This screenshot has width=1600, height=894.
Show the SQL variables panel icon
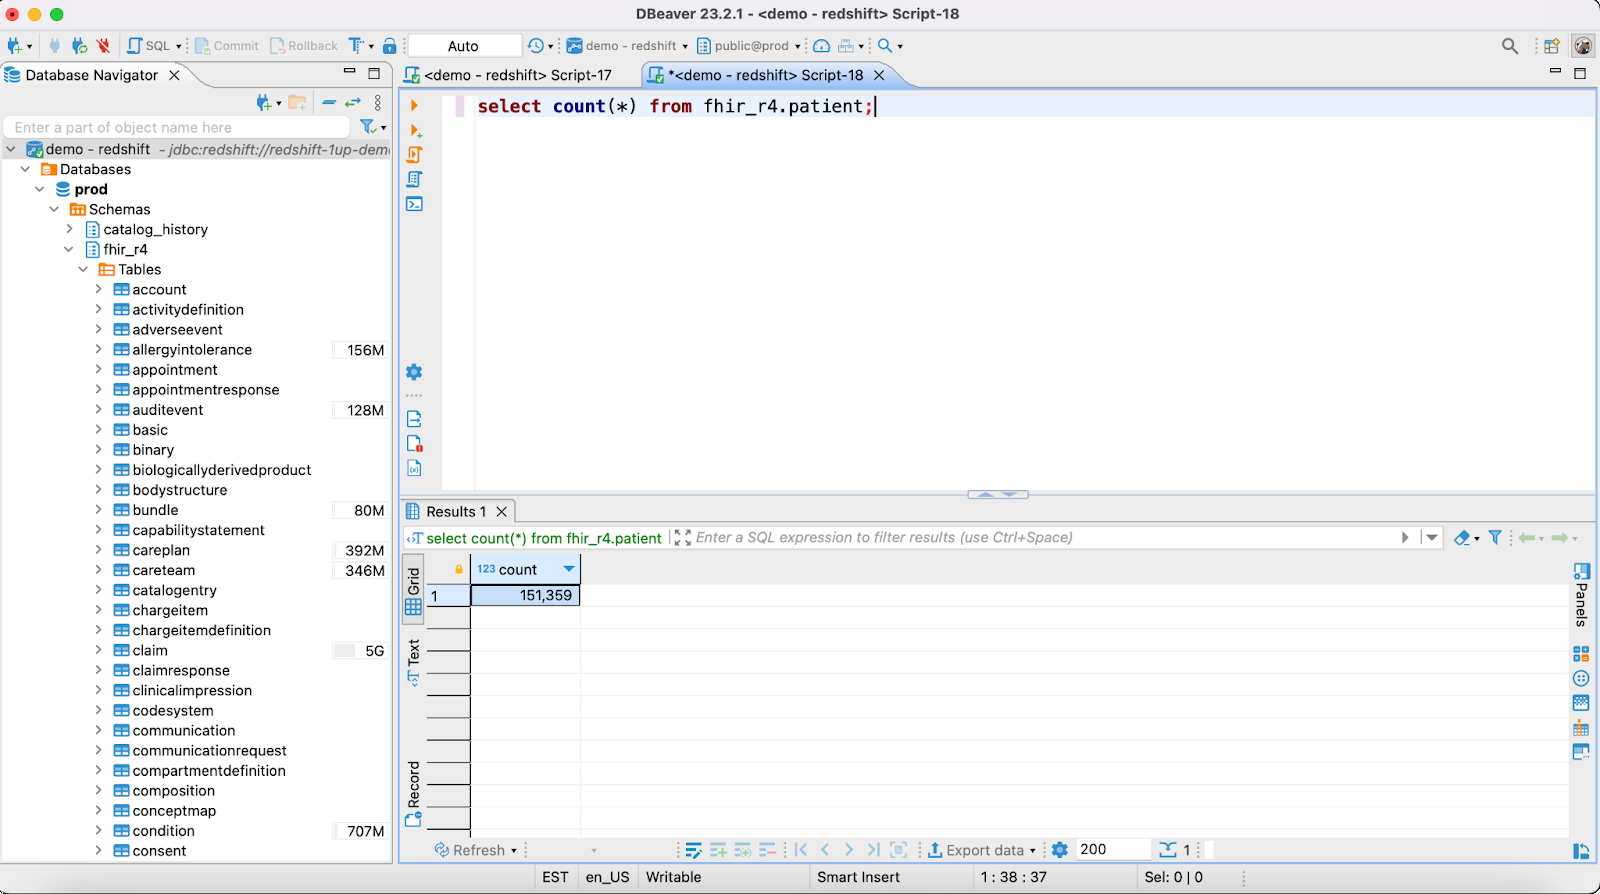414,468
